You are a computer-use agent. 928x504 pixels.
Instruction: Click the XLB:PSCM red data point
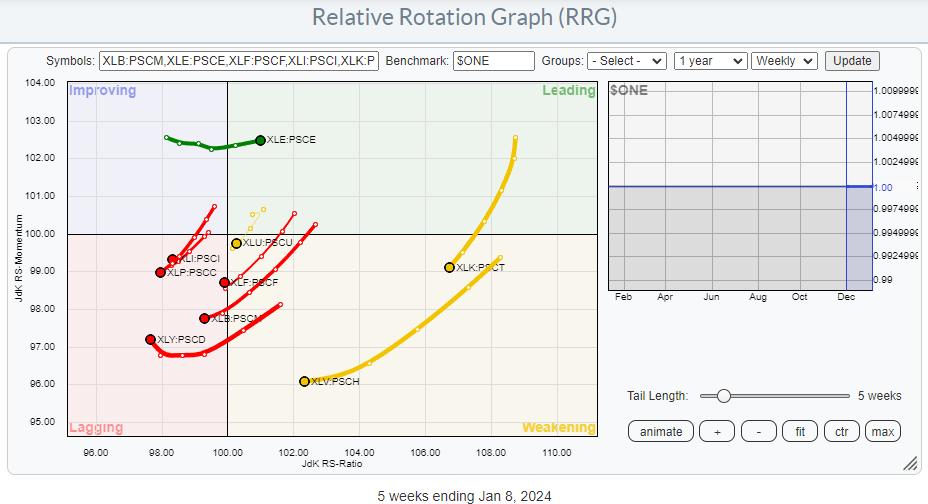coord(204,318)
